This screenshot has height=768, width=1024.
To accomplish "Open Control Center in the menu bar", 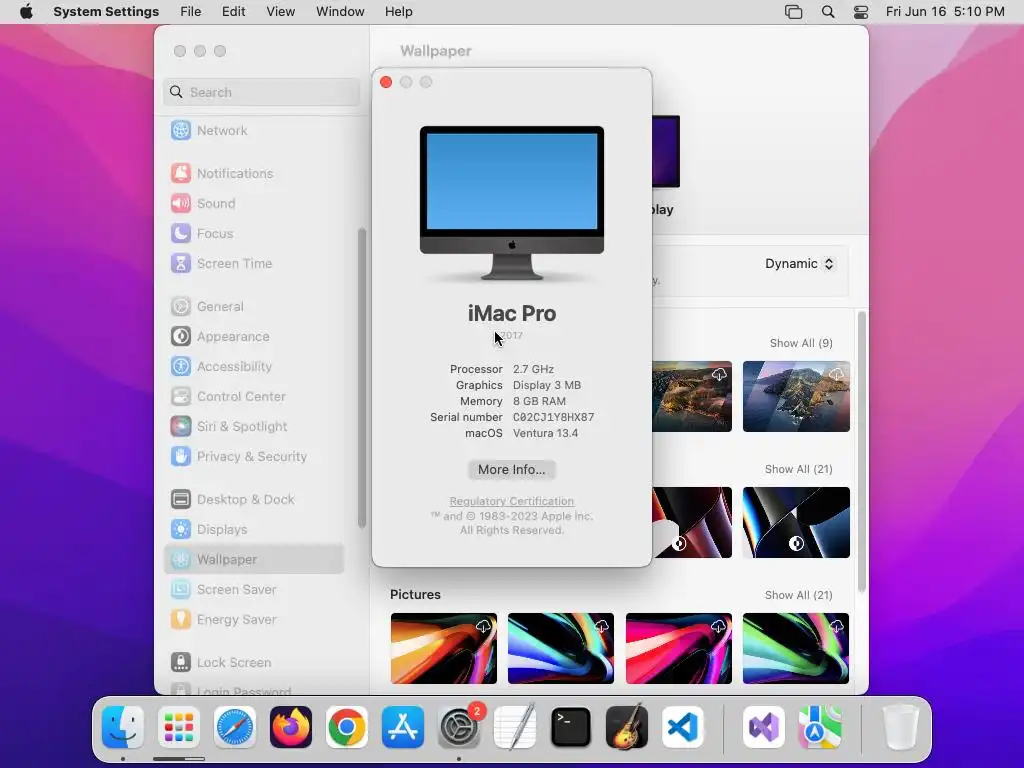I will (x=861, y=12).
